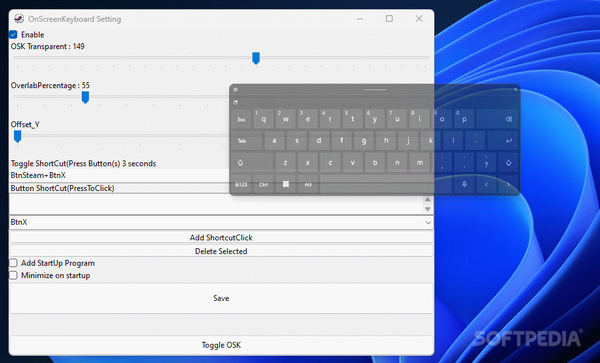Tap the z key on keyboard

[x=285, y=163]
